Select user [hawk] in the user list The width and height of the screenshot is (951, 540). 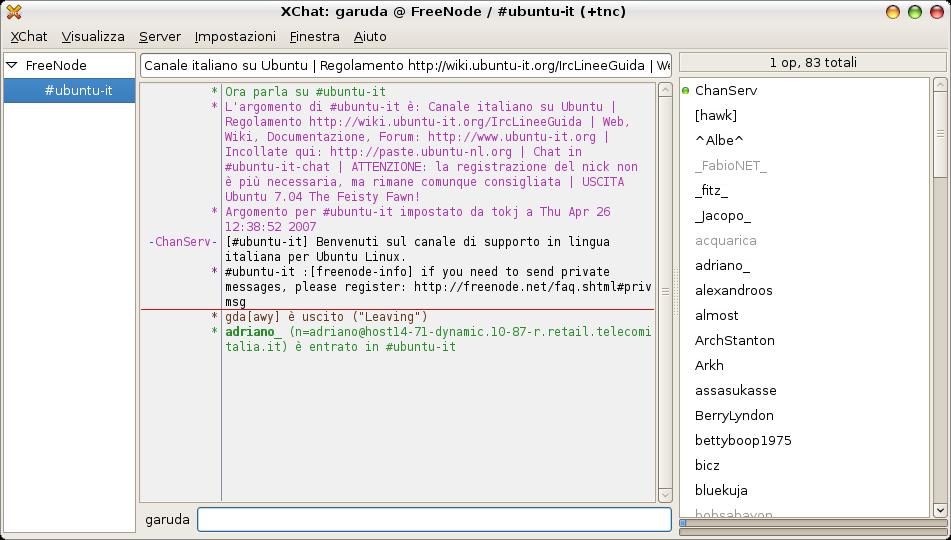715,116
